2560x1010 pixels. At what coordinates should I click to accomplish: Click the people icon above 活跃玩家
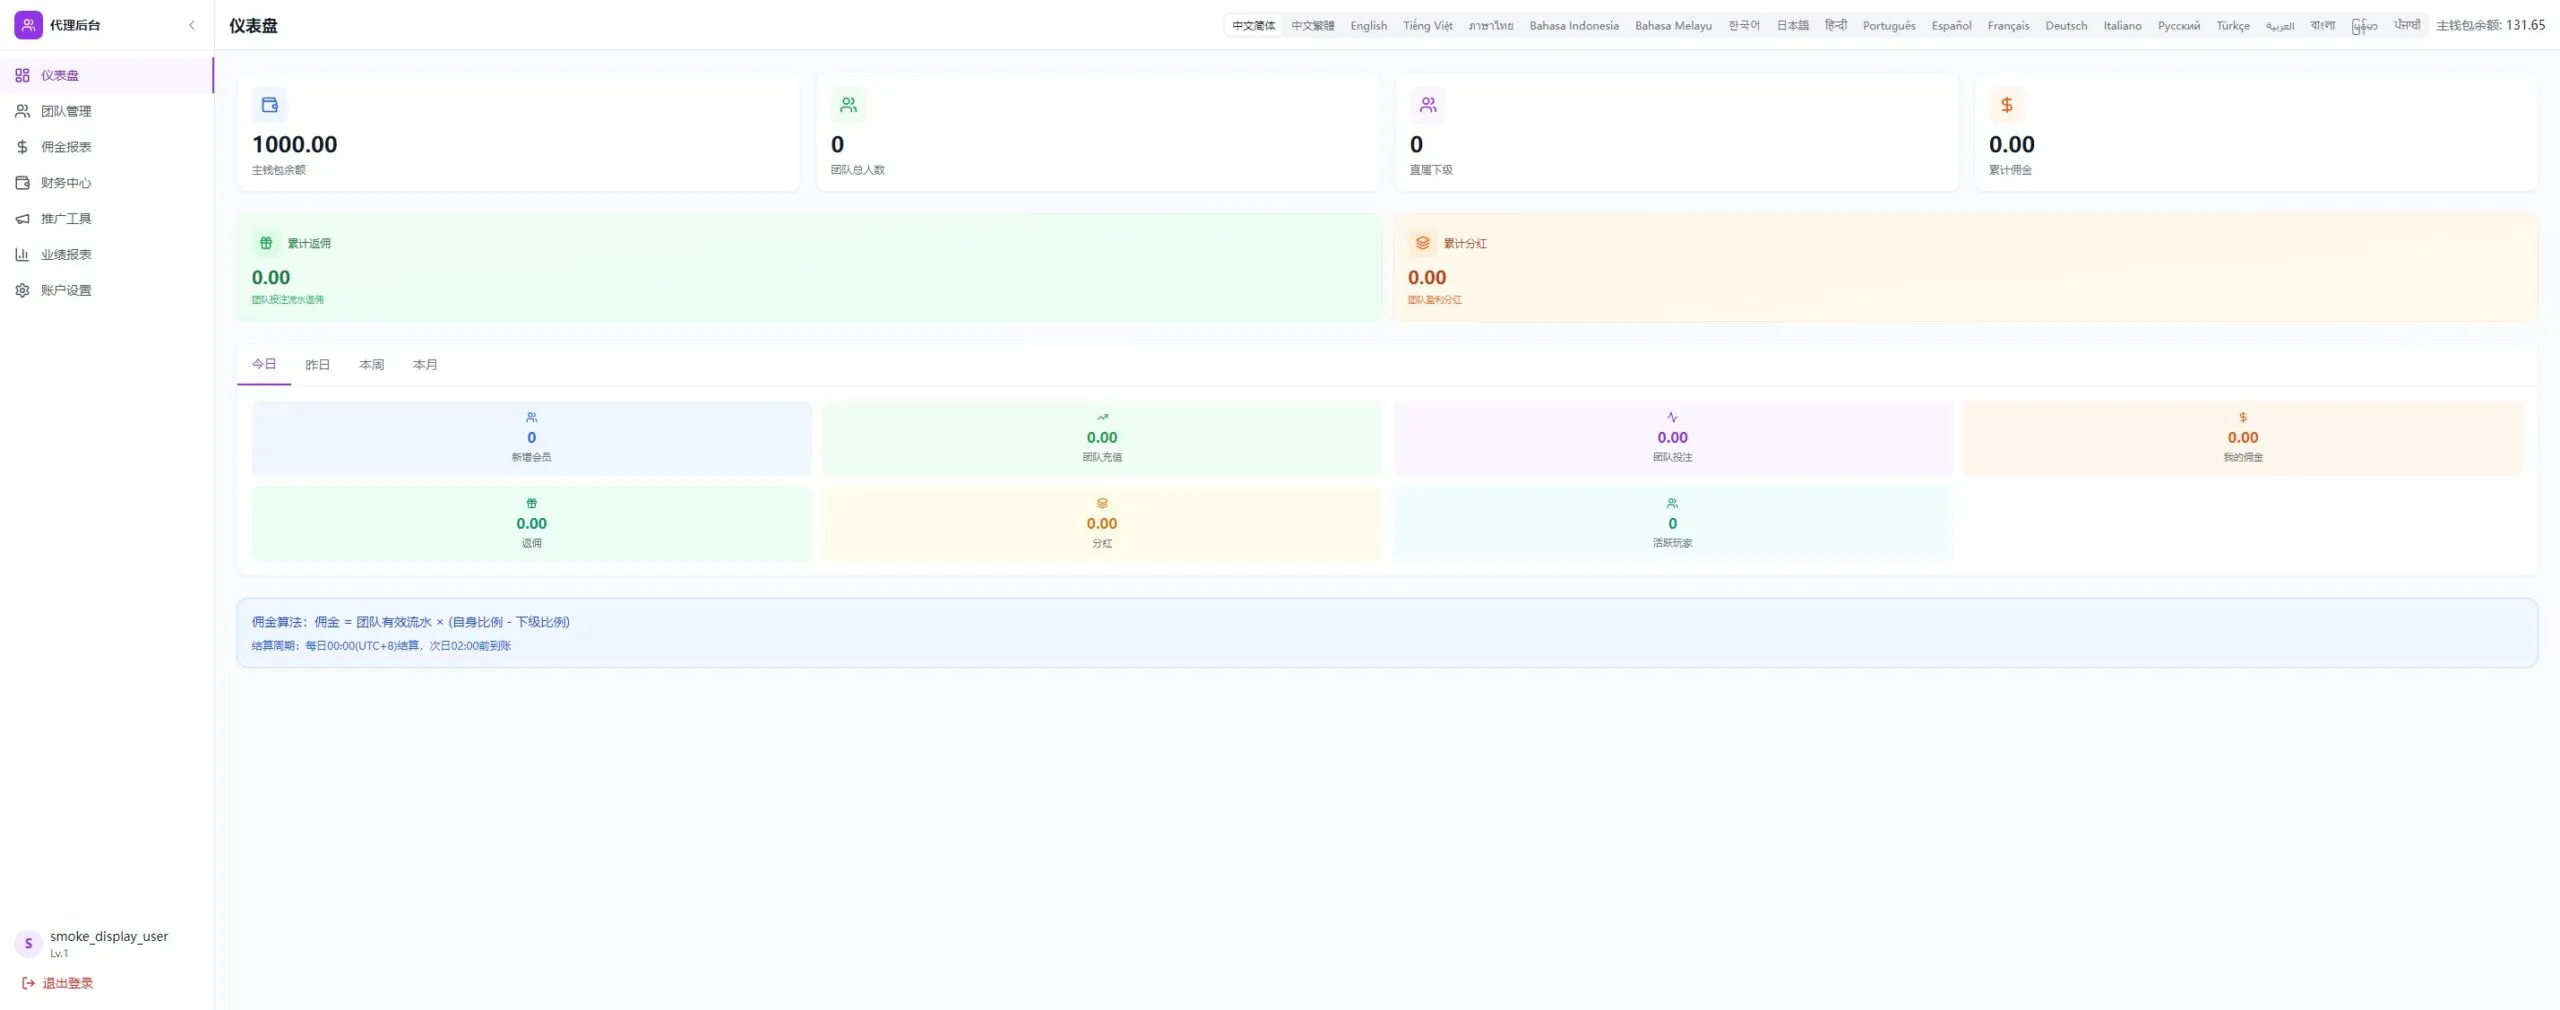click(x=1672, y=503)
